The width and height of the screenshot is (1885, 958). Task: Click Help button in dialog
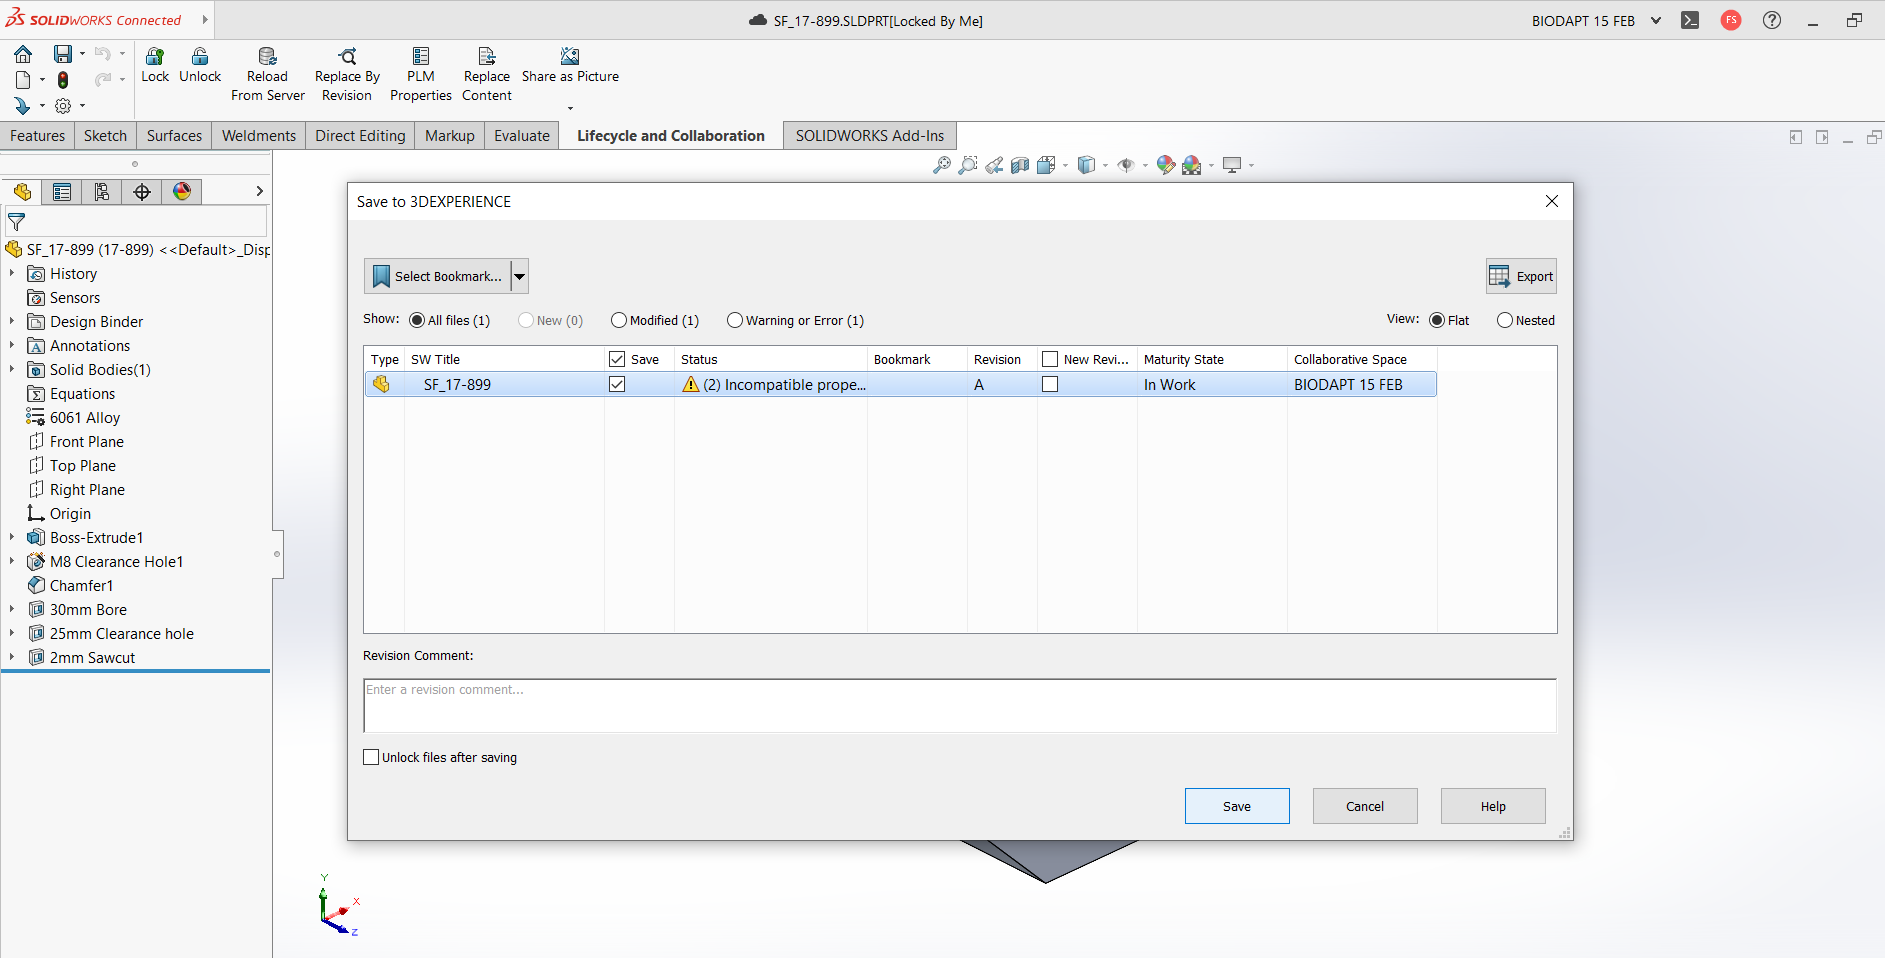pos(1493,806)
